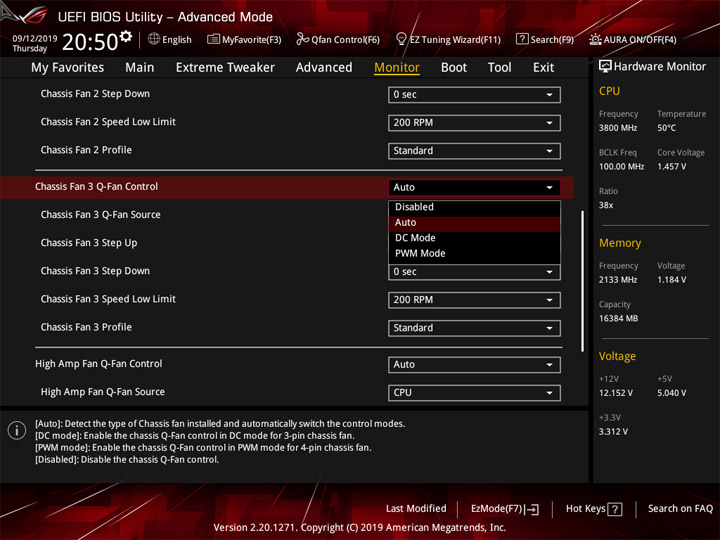Click the Core Voltage 1.457 V value
The height and width of the screenshot is (540, 720).
coord(672,167)
